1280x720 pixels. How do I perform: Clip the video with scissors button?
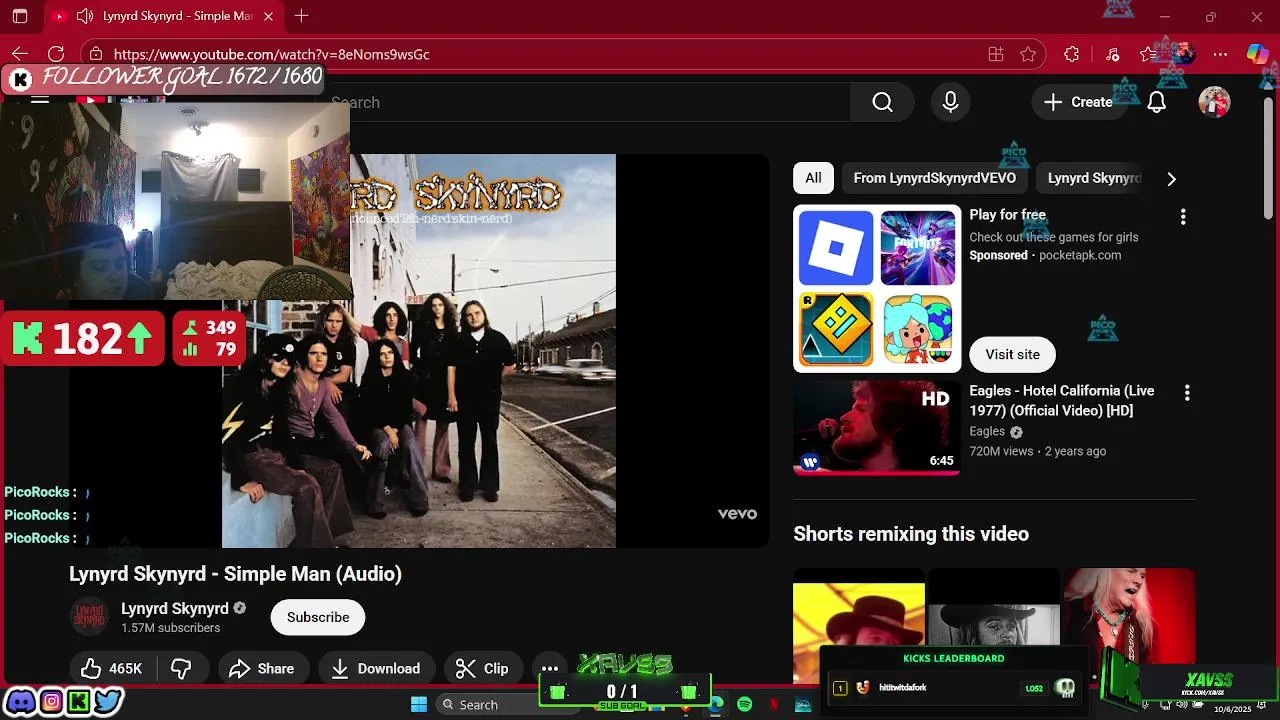click(482, 669)
